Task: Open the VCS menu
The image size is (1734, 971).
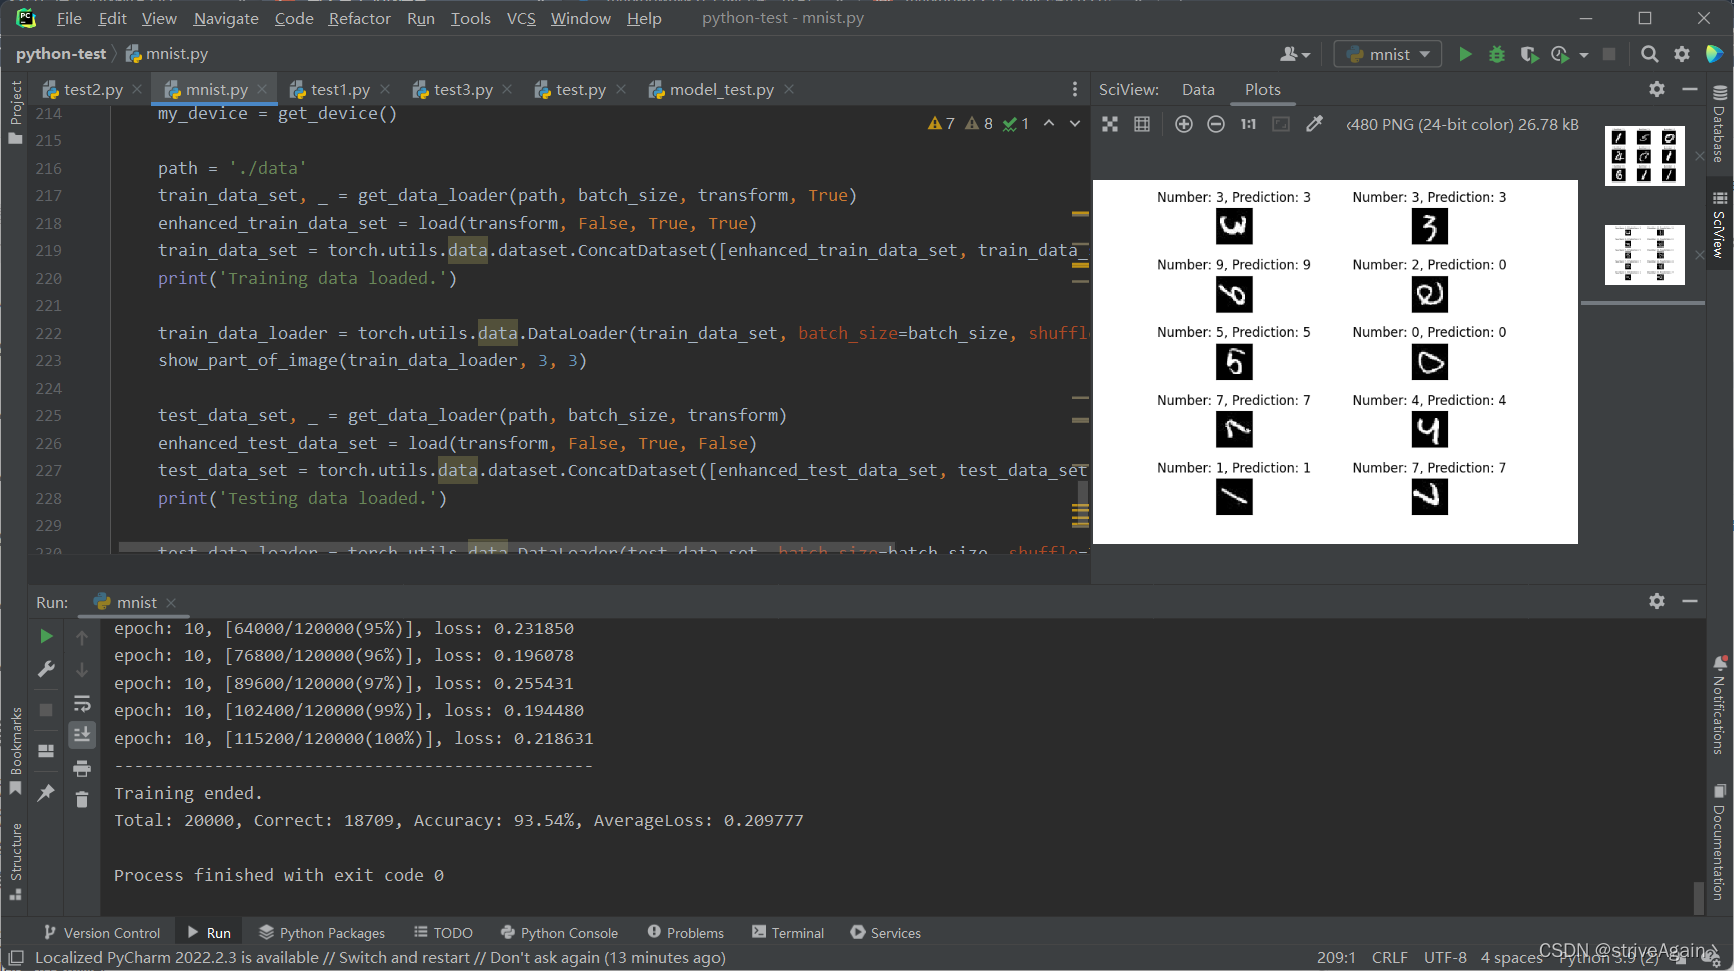Action: 521,18
